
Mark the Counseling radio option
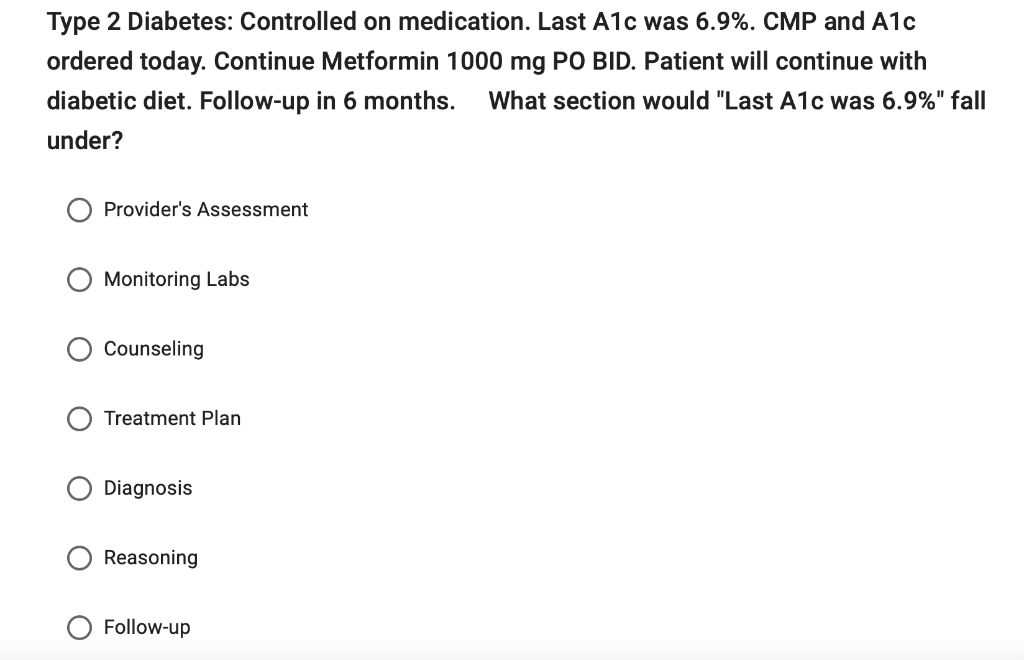click(80, 349)
